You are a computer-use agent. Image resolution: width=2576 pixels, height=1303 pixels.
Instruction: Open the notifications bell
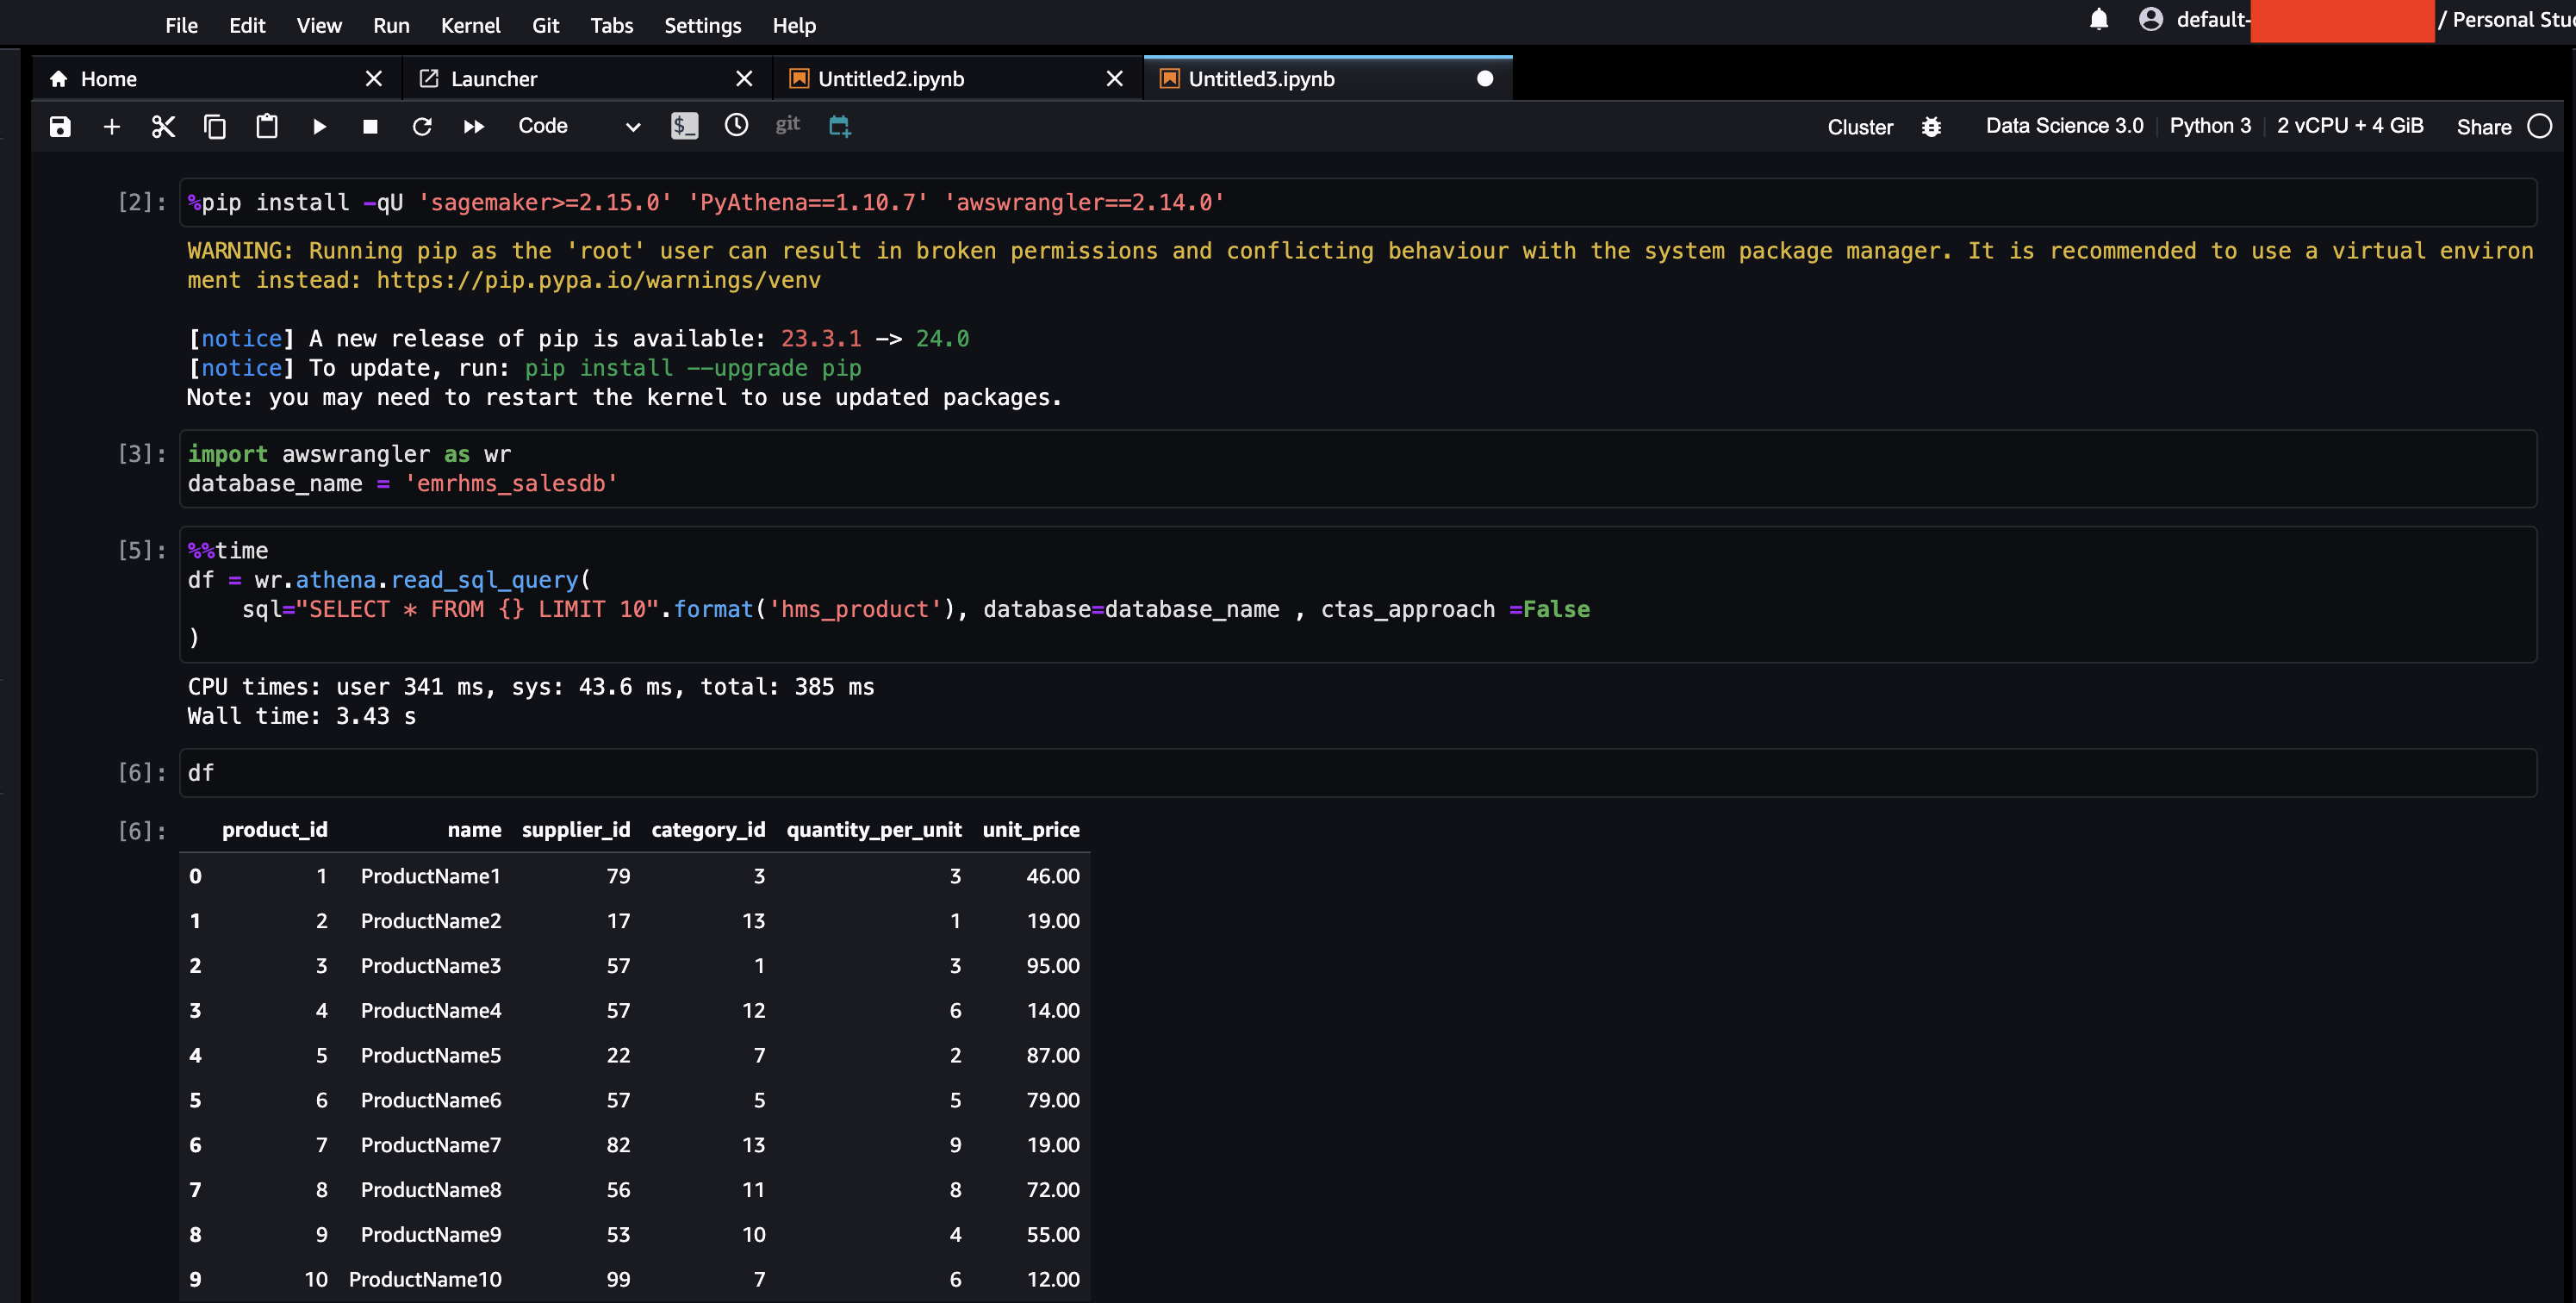[x=2098, y=19]
